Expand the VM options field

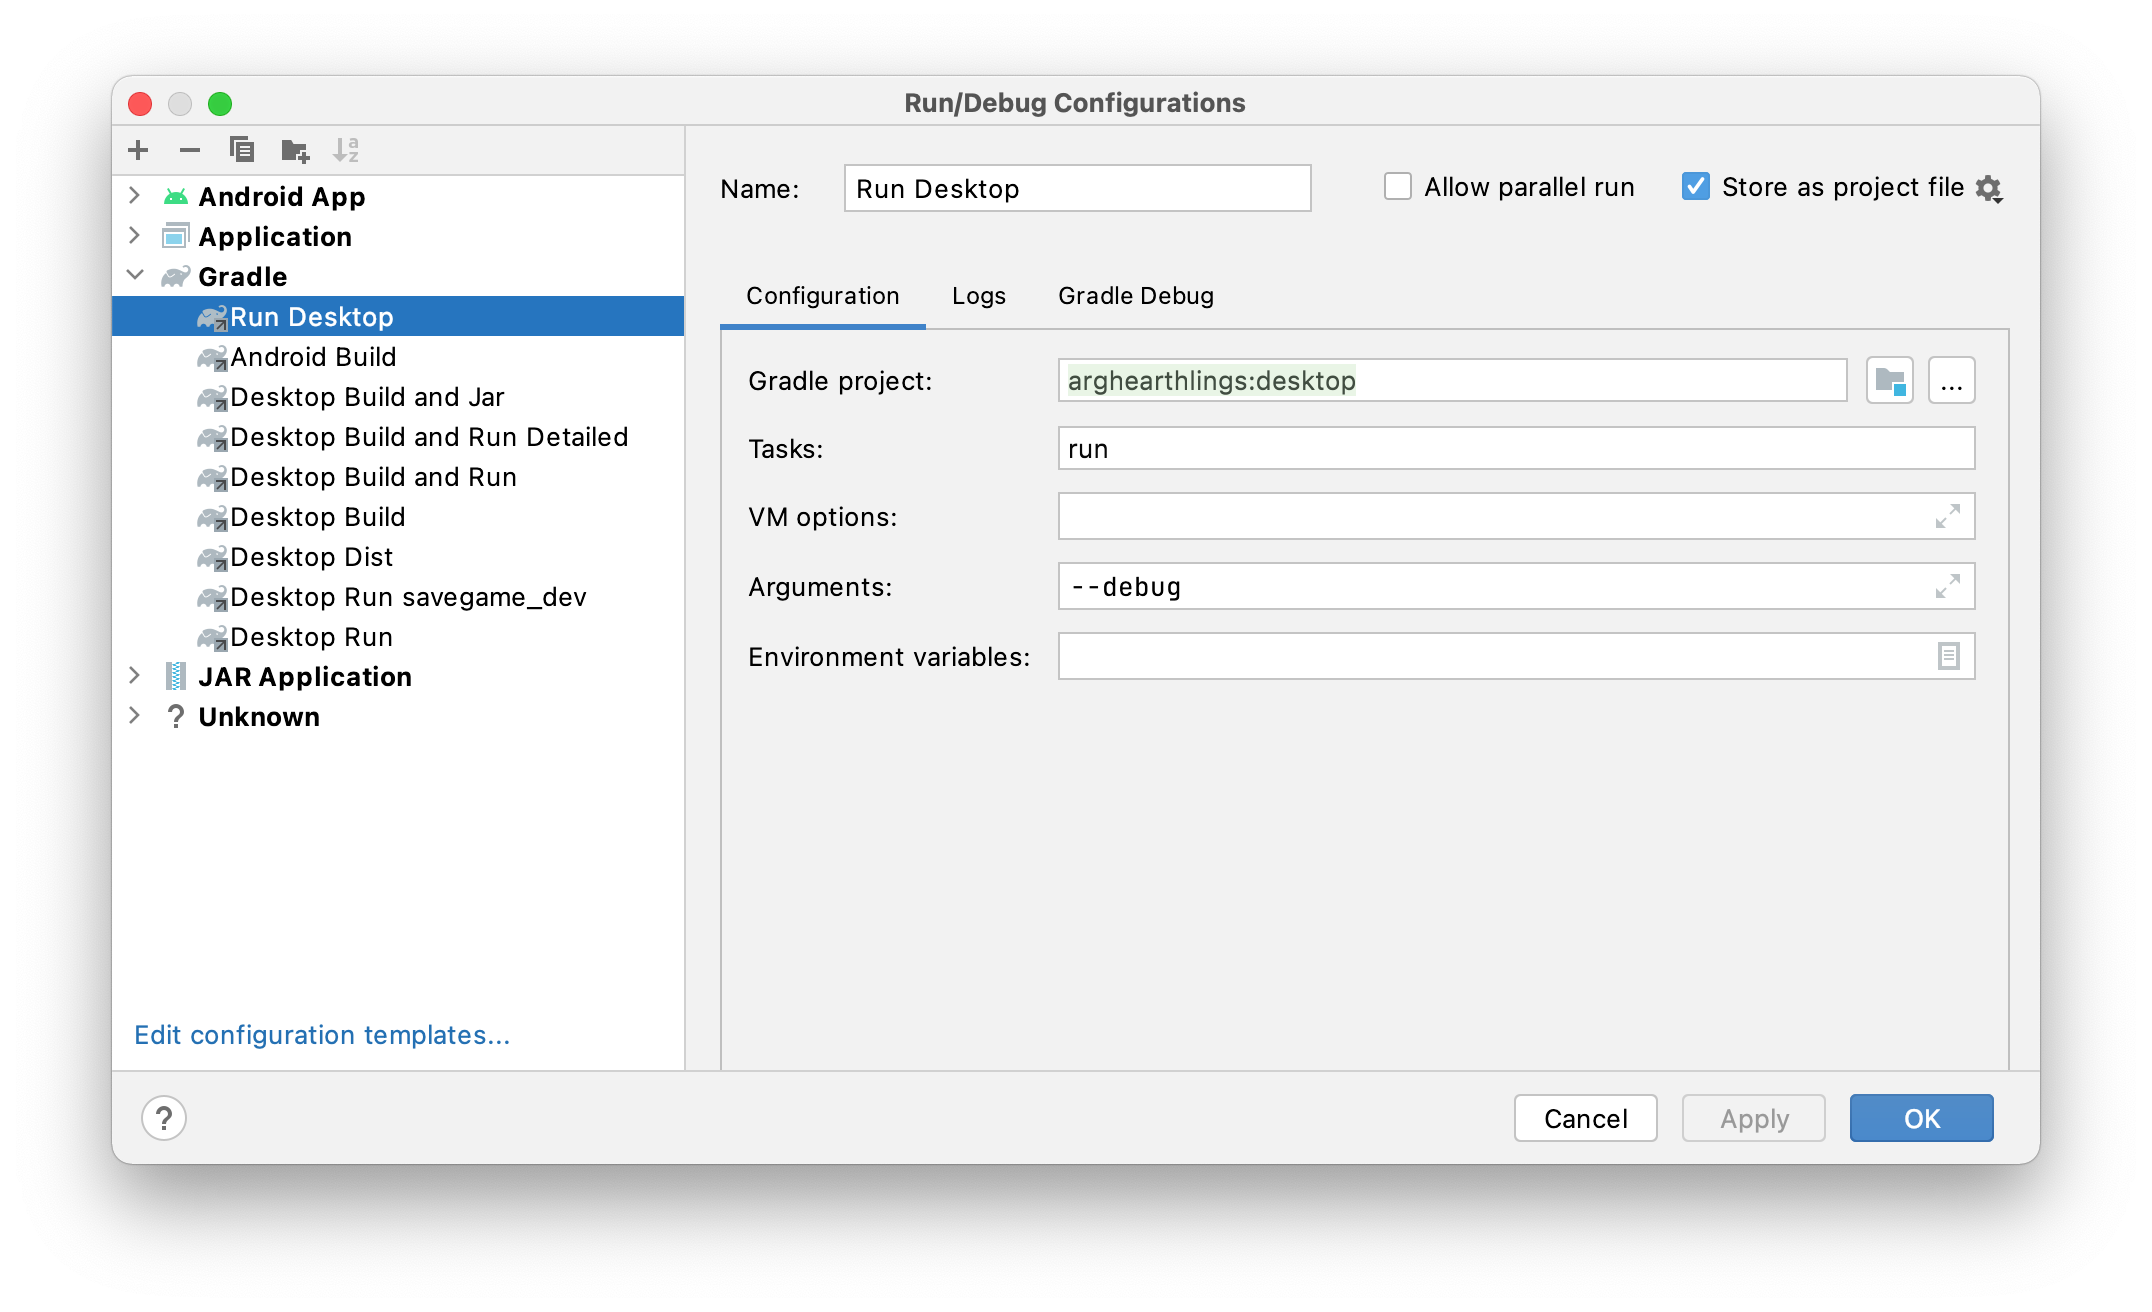point(1948,517)
